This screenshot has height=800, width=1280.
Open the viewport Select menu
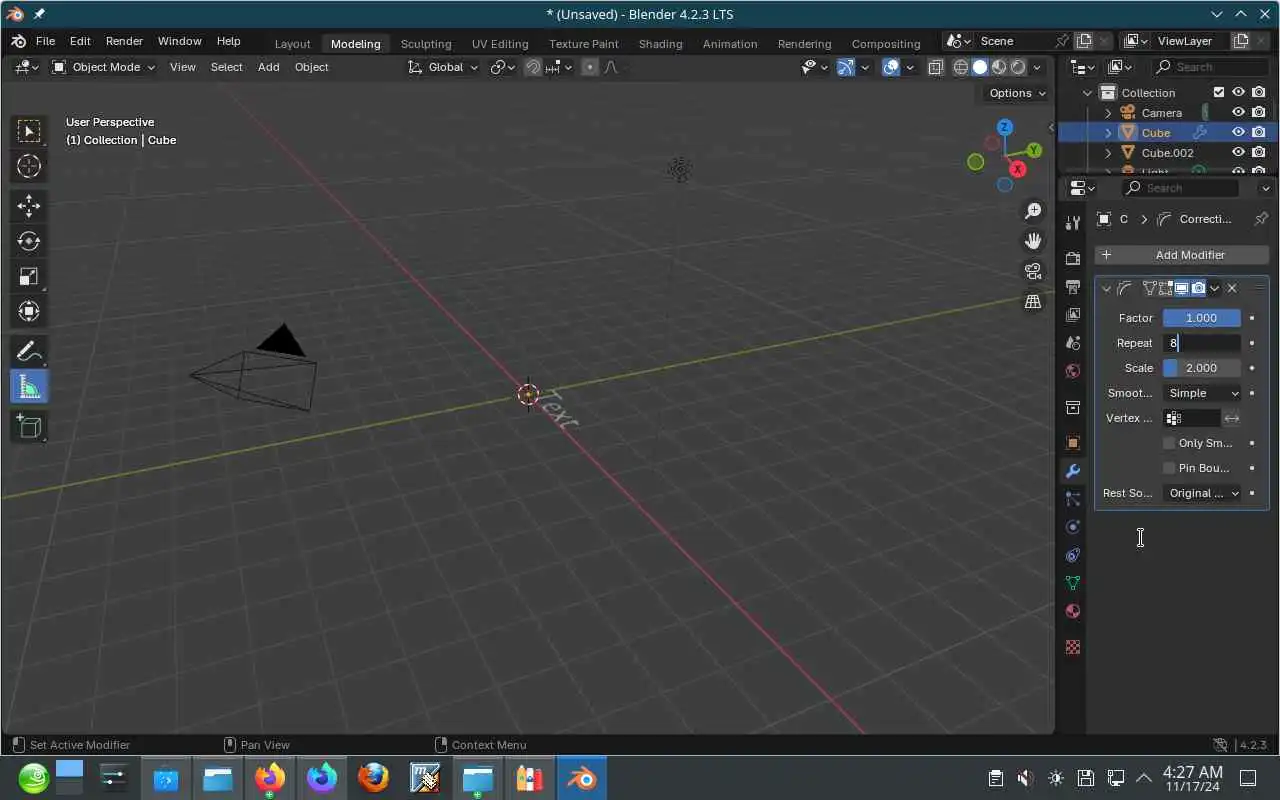click(226, 67)
